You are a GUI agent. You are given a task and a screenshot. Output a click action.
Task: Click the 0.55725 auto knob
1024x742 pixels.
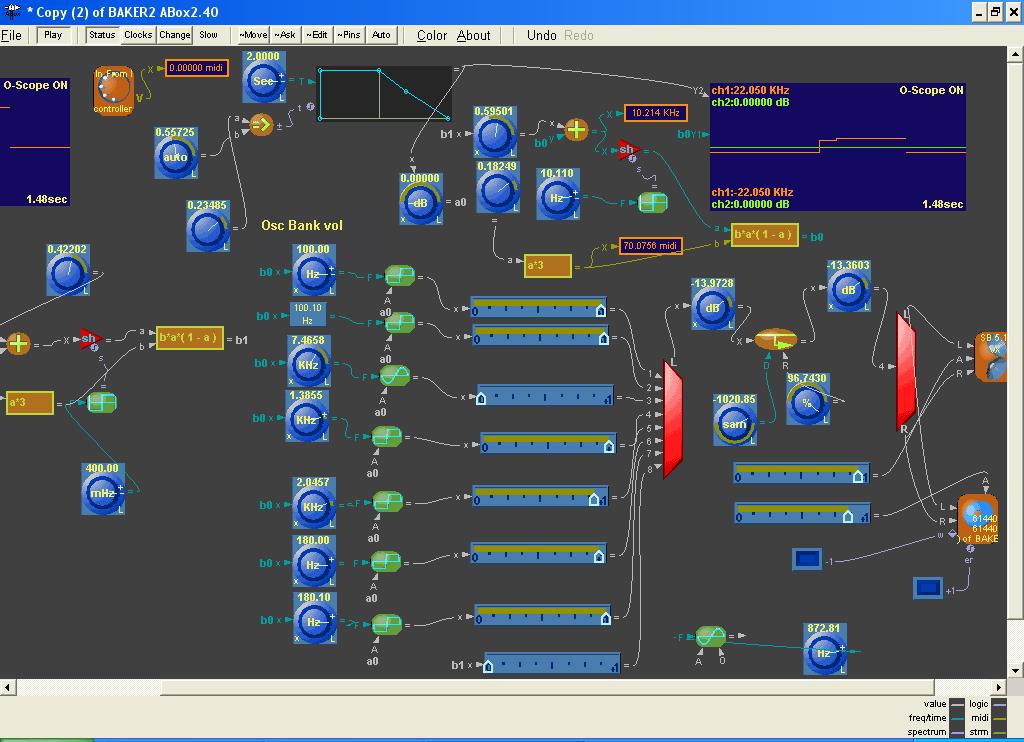click(x=175, y=157)
